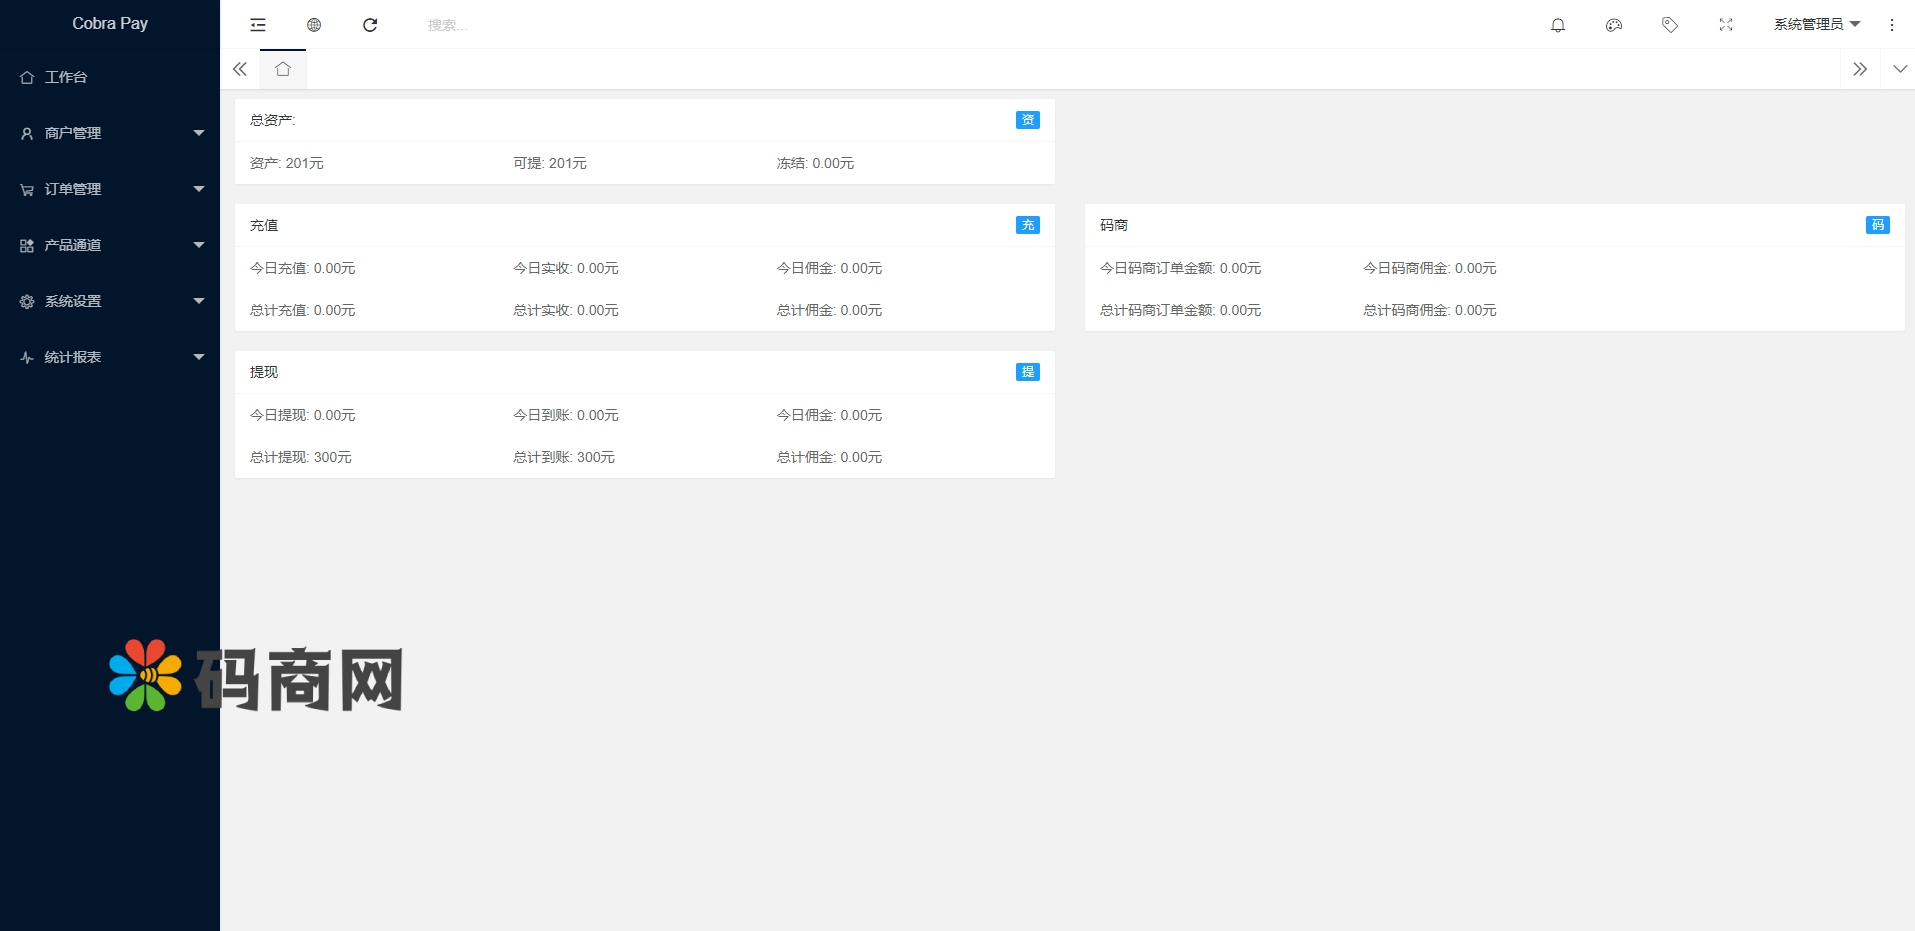Viewport: 1915px width, 931px height.
Task: Collapse the sidebar with the menu fold icon
Action: coord(258,25)
